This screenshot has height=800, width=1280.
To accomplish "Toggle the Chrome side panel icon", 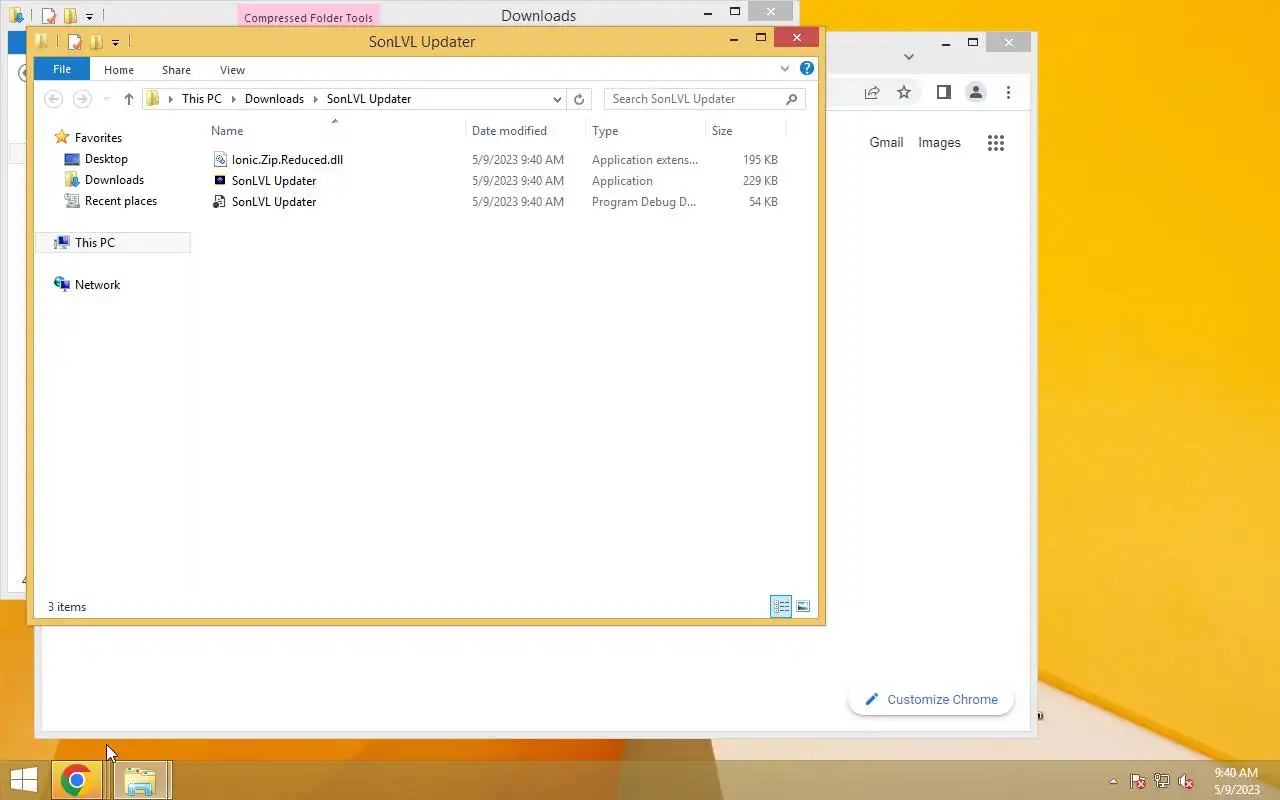I will [x=943, y=92].
